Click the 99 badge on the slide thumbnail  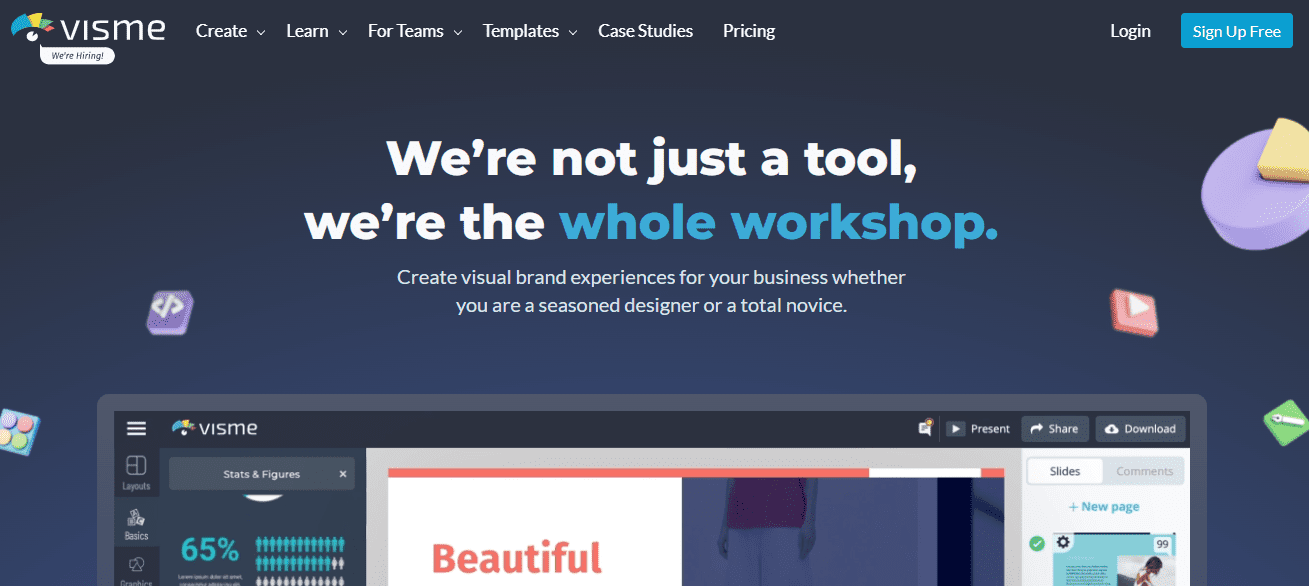(1162, 544)
